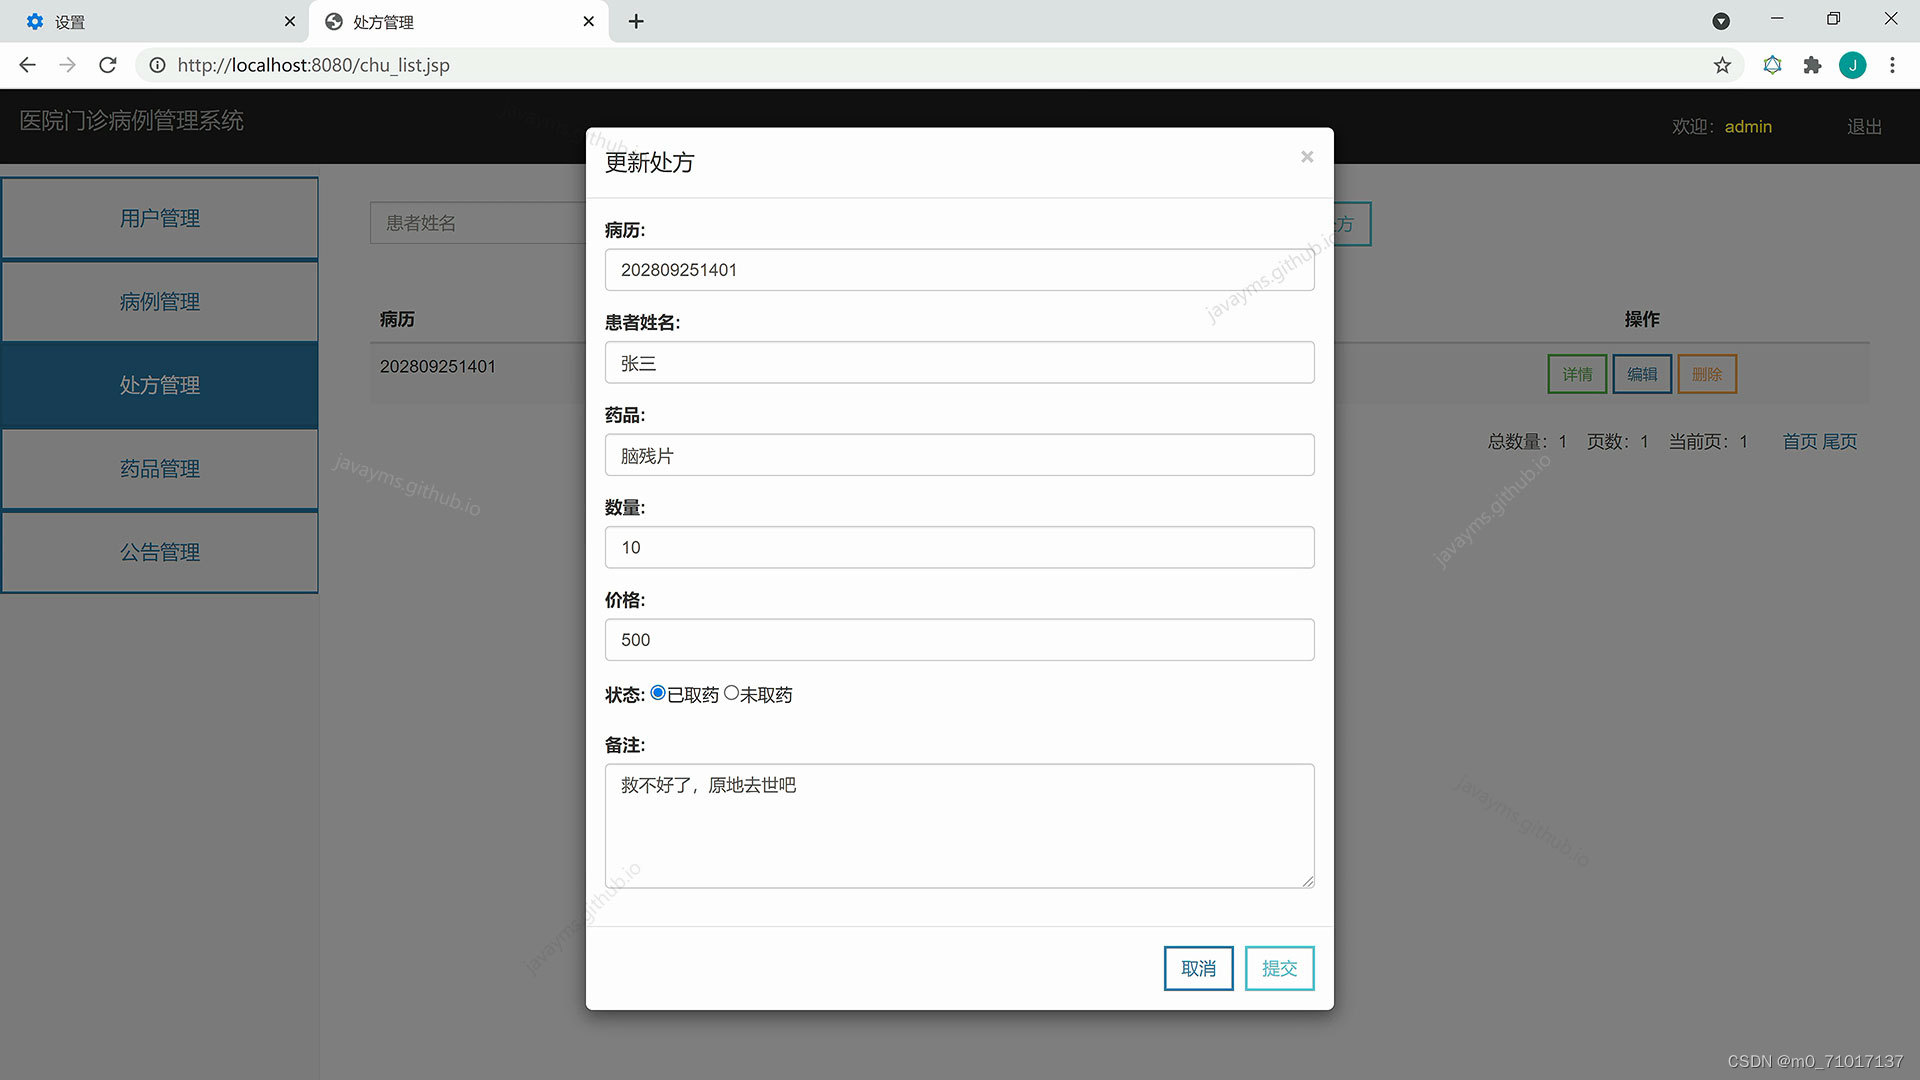Click the 退出 logout link
Screen dimensions: 1920x1080
pyautogui.click(x=1864, y=127)
